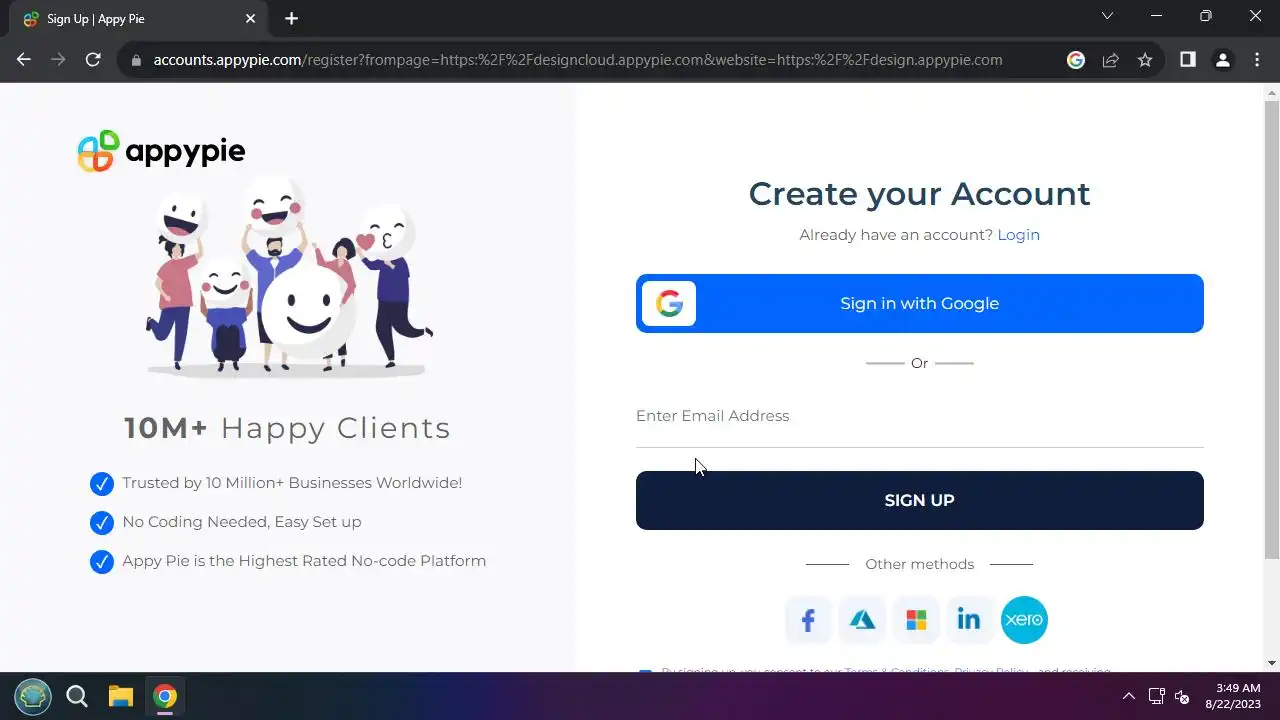Screen dimensions: 1280x720
Task: Click the "Create your Account" heading
Action: (919, 194)
